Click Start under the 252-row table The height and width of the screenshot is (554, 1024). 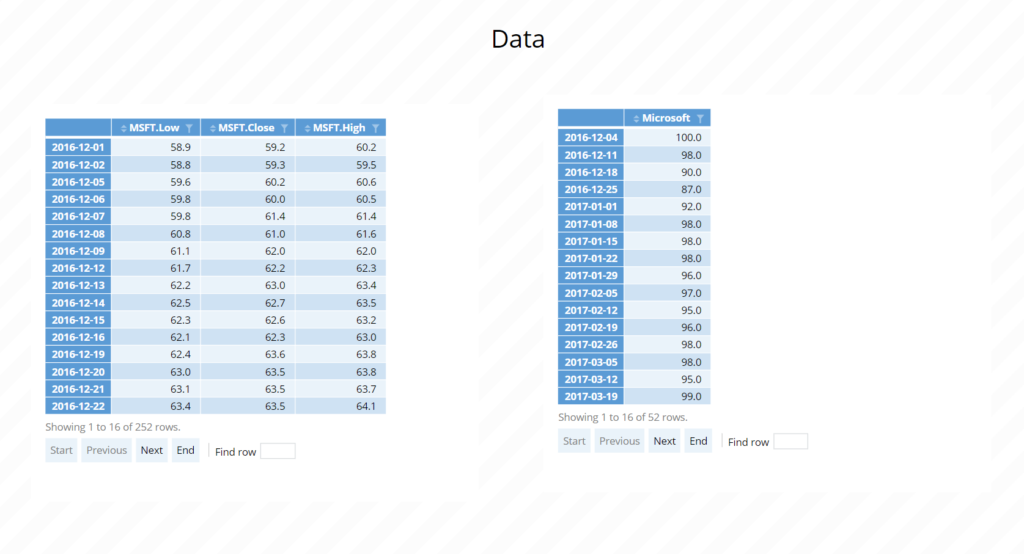click(x=61, y=450)
